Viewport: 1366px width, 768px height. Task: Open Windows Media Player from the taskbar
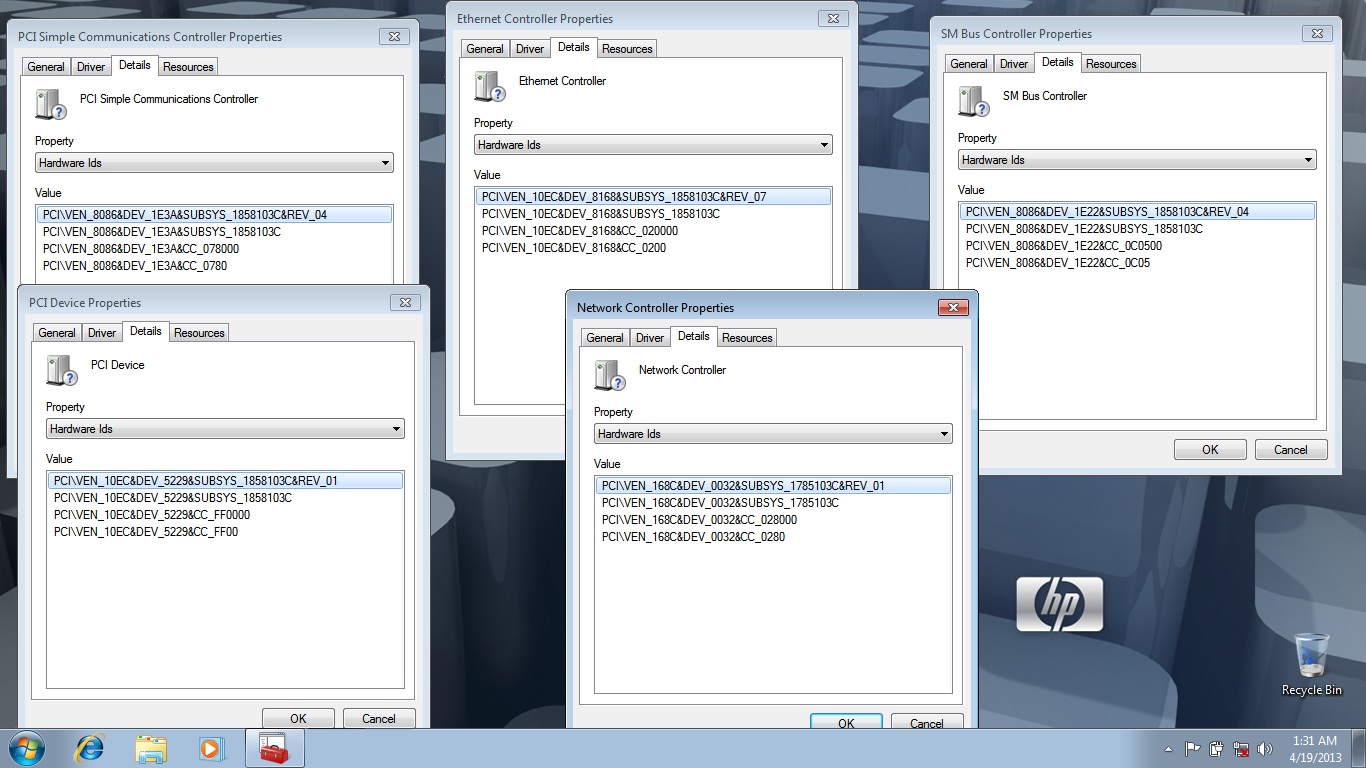pyautogui.click(x=212, y=748)
